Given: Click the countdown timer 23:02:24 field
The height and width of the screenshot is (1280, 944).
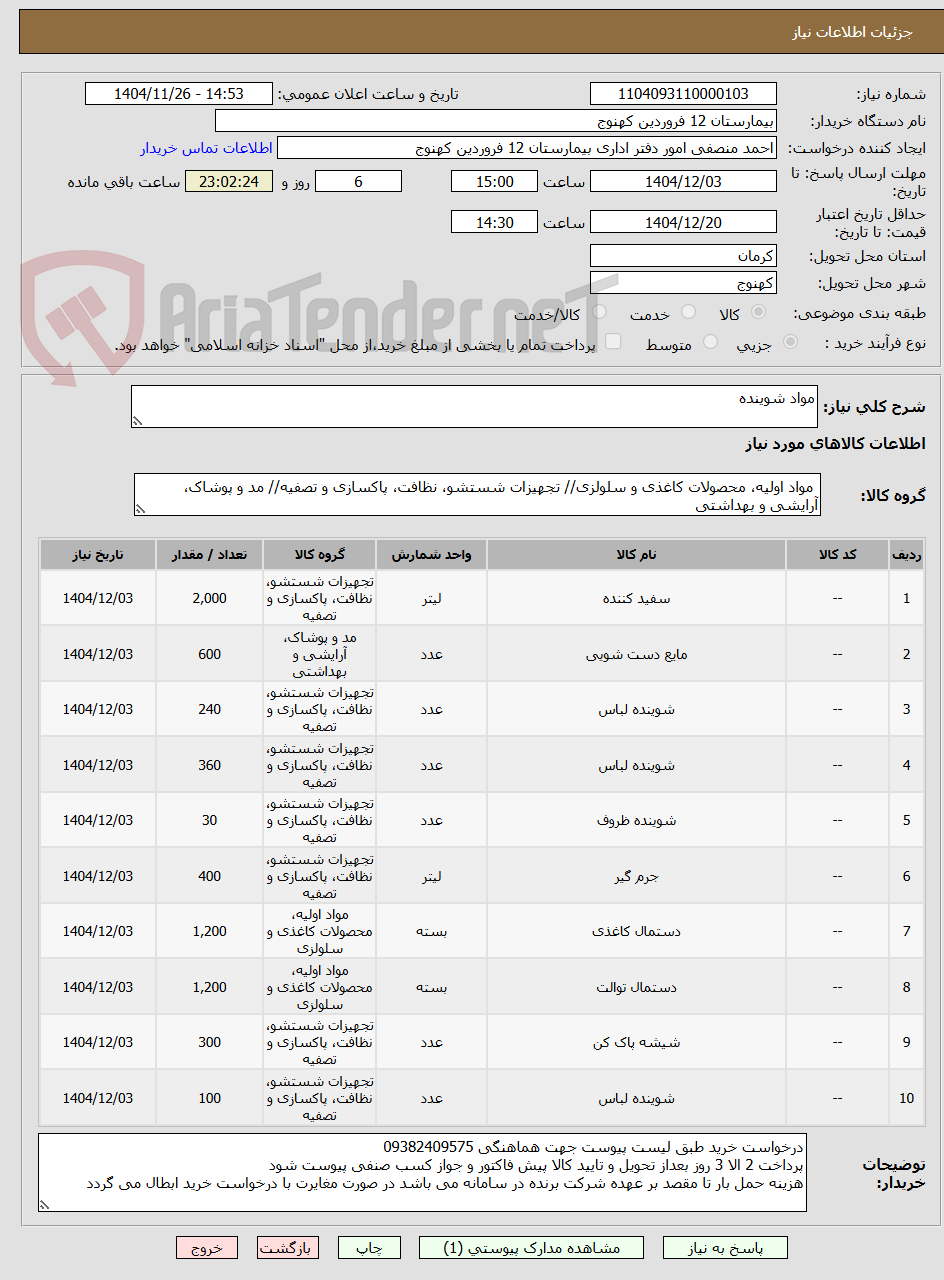Looking at the screenshot, I should point(229,181).
